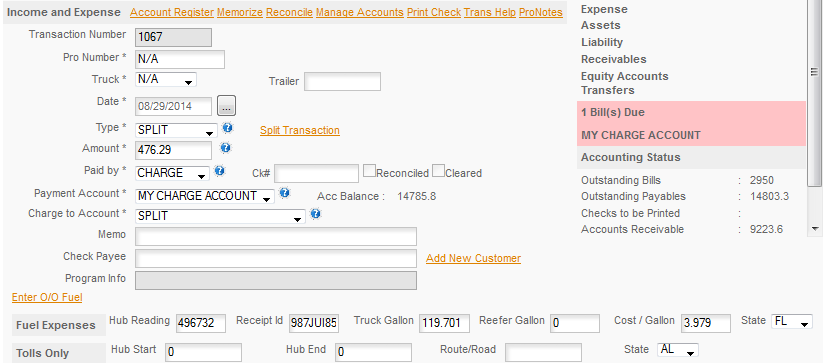Click the Memo input field
826x363 pixels.
coord(276,237)
